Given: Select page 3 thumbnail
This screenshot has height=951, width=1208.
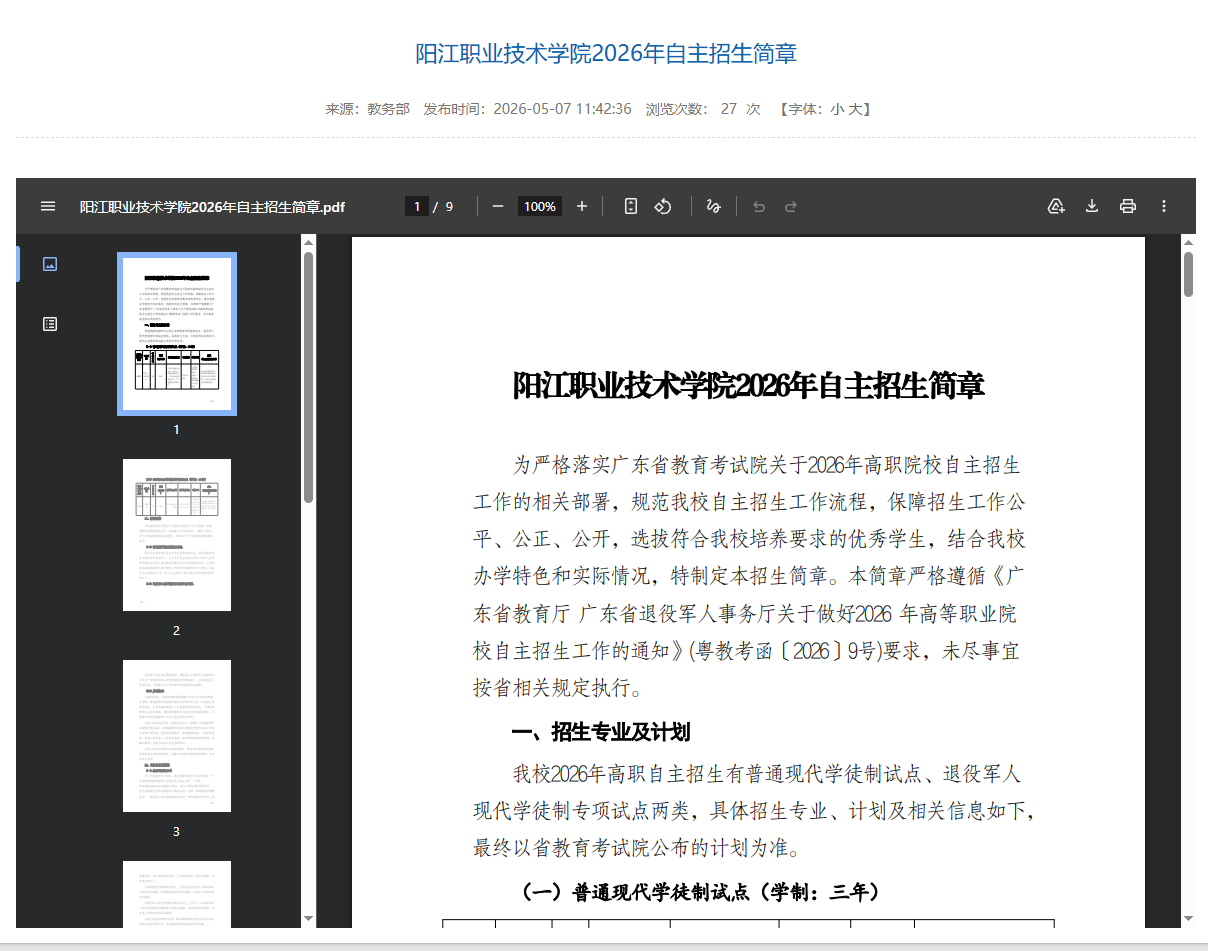Looking at the screenshot, I should pos(177,736).
